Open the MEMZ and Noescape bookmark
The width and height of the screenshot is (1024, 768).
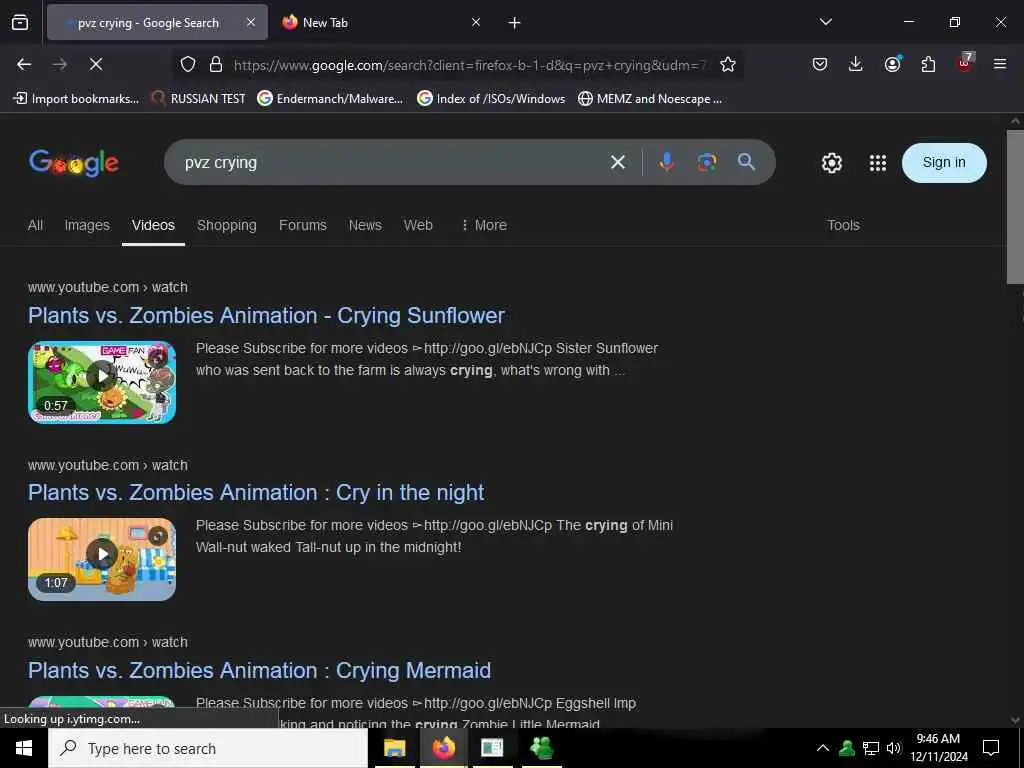[x=650, y=99]
